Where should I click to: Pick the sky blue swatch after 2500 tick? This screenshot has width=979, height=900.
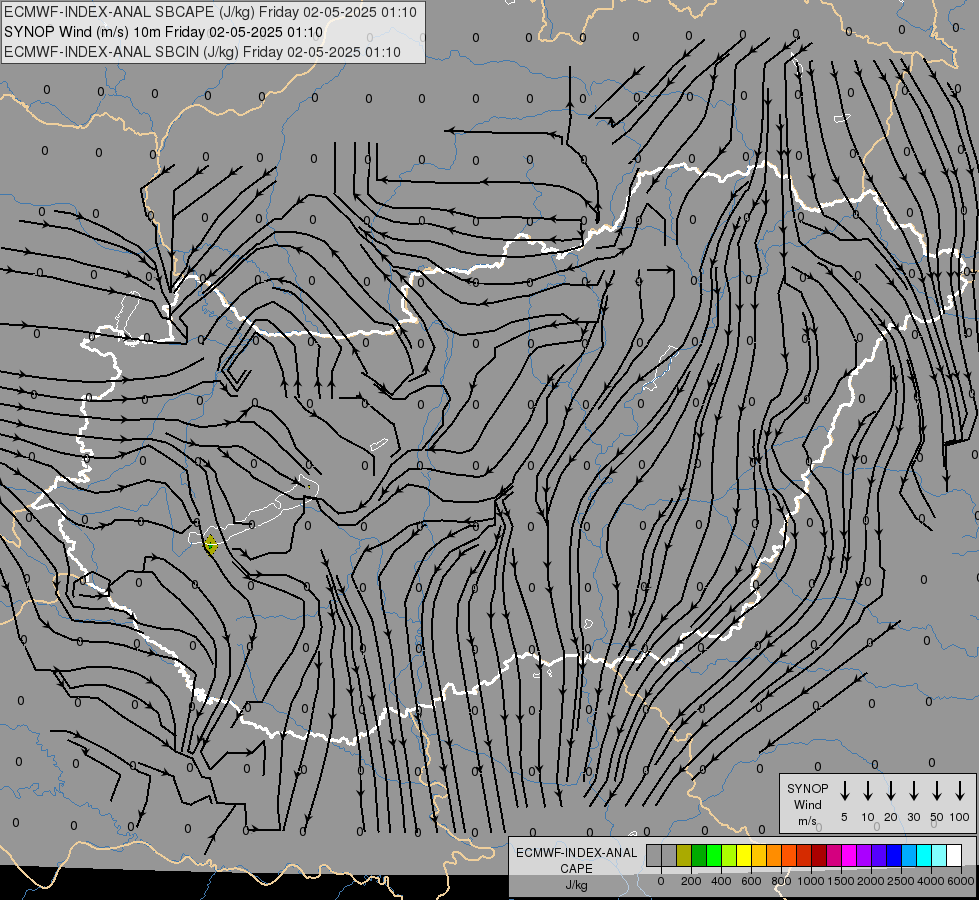click(x=909, y=855)
